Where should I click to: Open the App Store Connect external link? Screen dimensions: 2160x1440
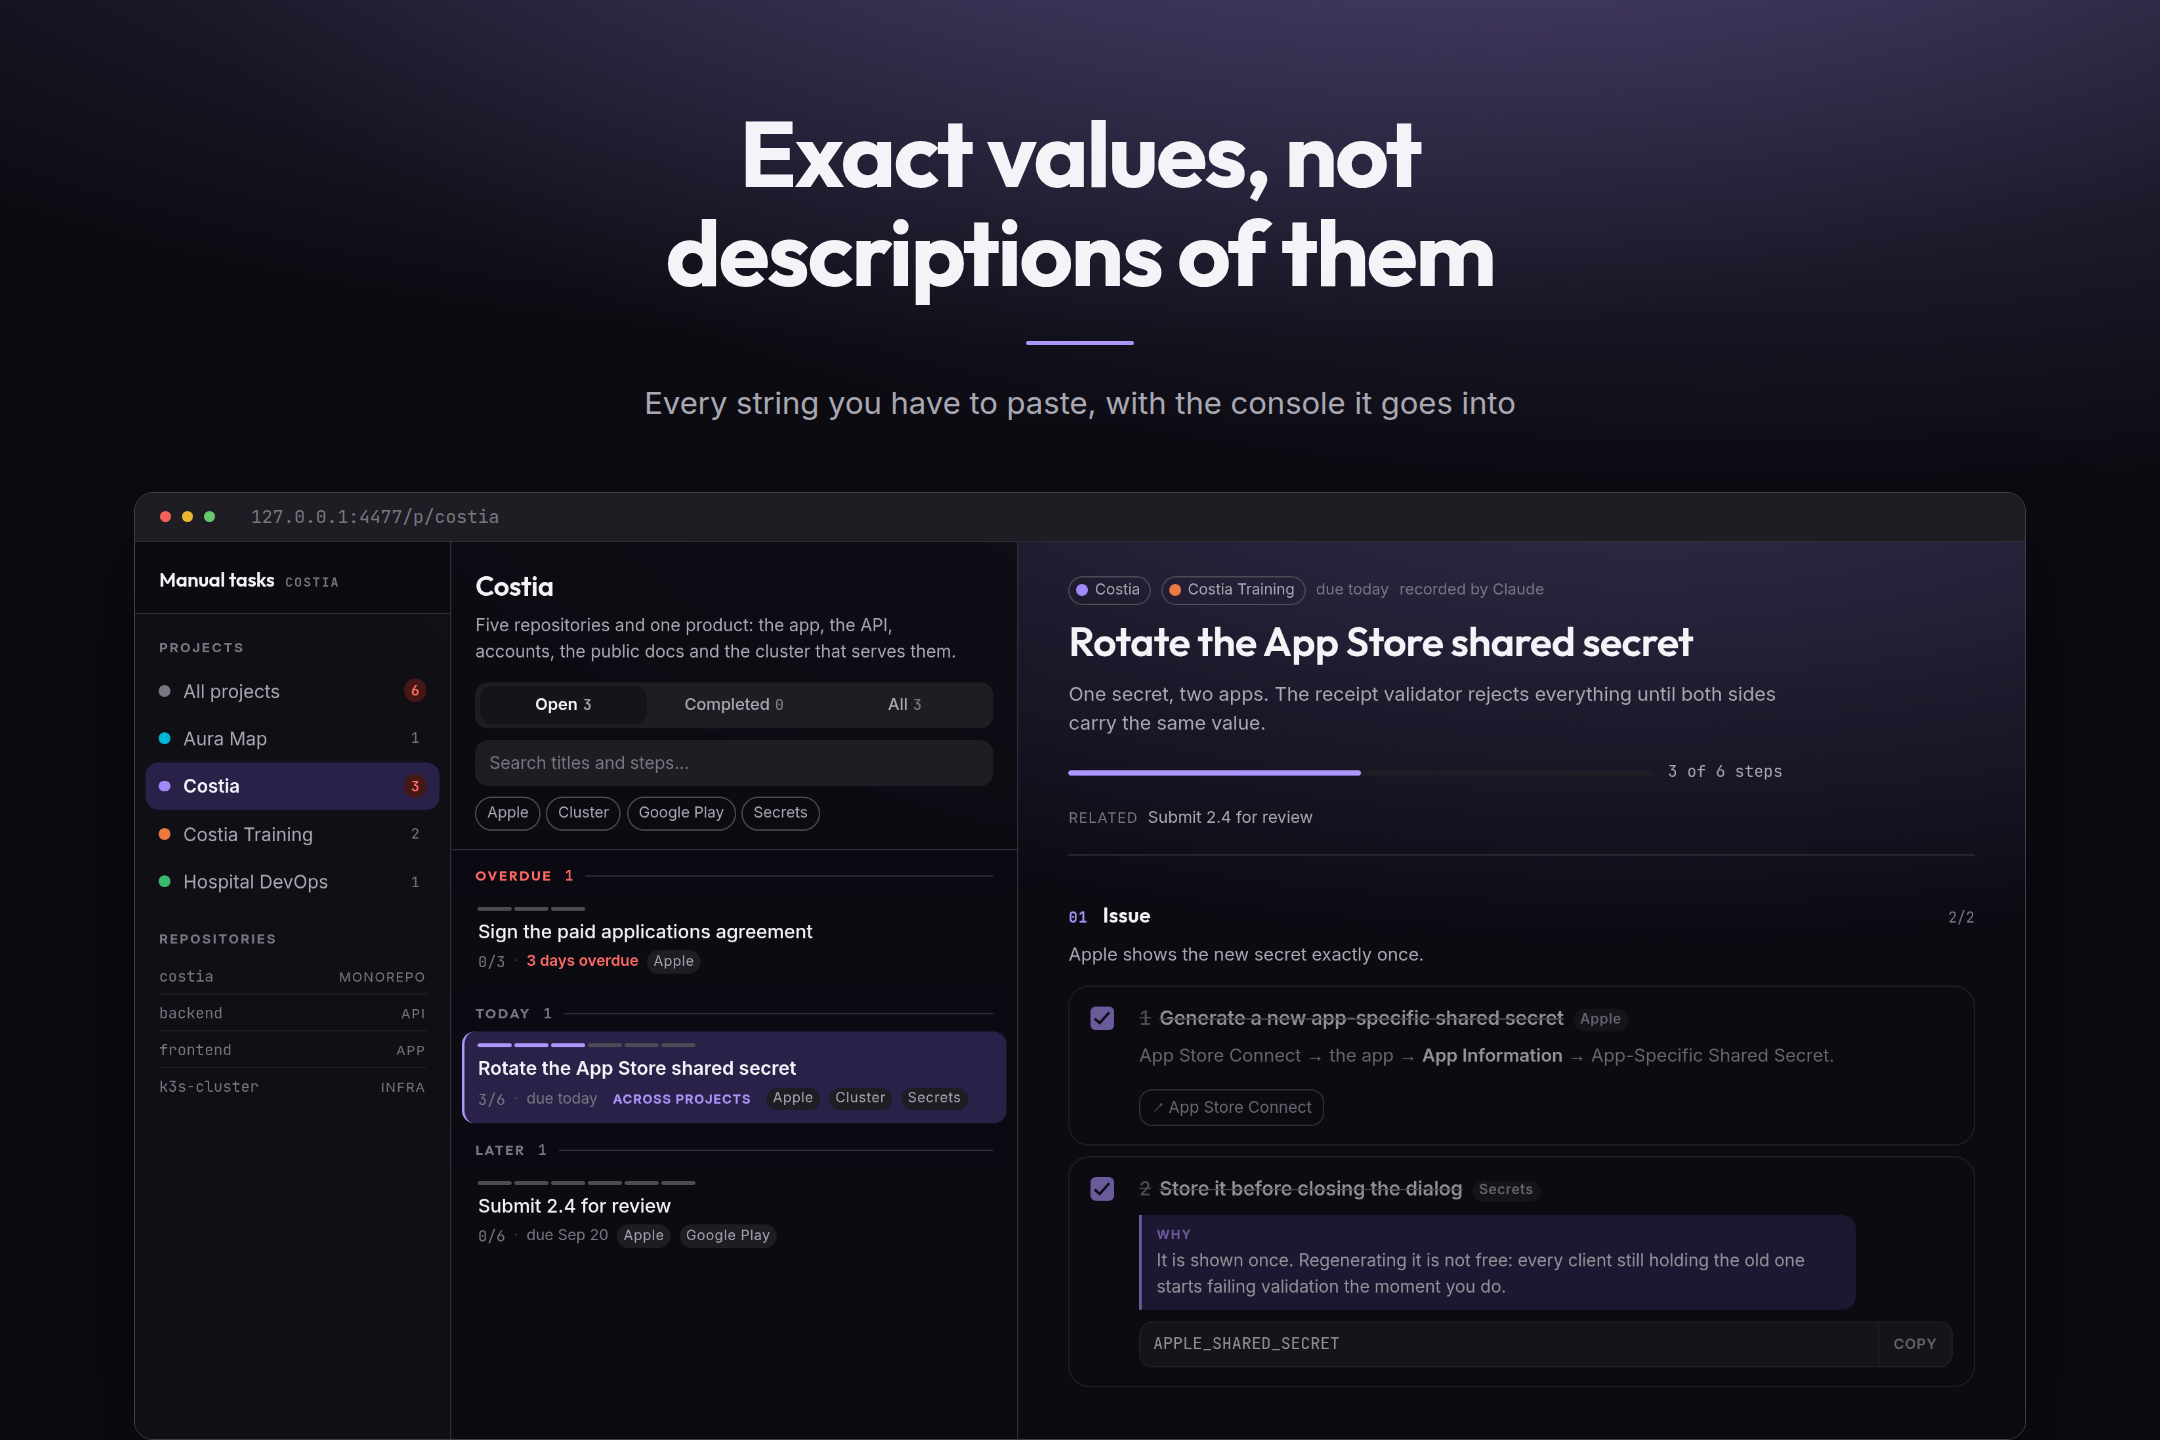coord(1231,1108)
